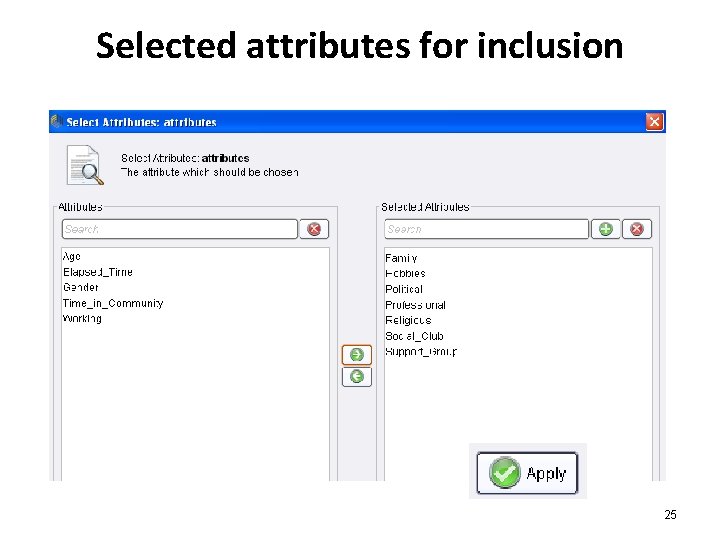The image size is (720, 540).
Task: Pick Time_in_Community from the left list
Action: (113, 303)
